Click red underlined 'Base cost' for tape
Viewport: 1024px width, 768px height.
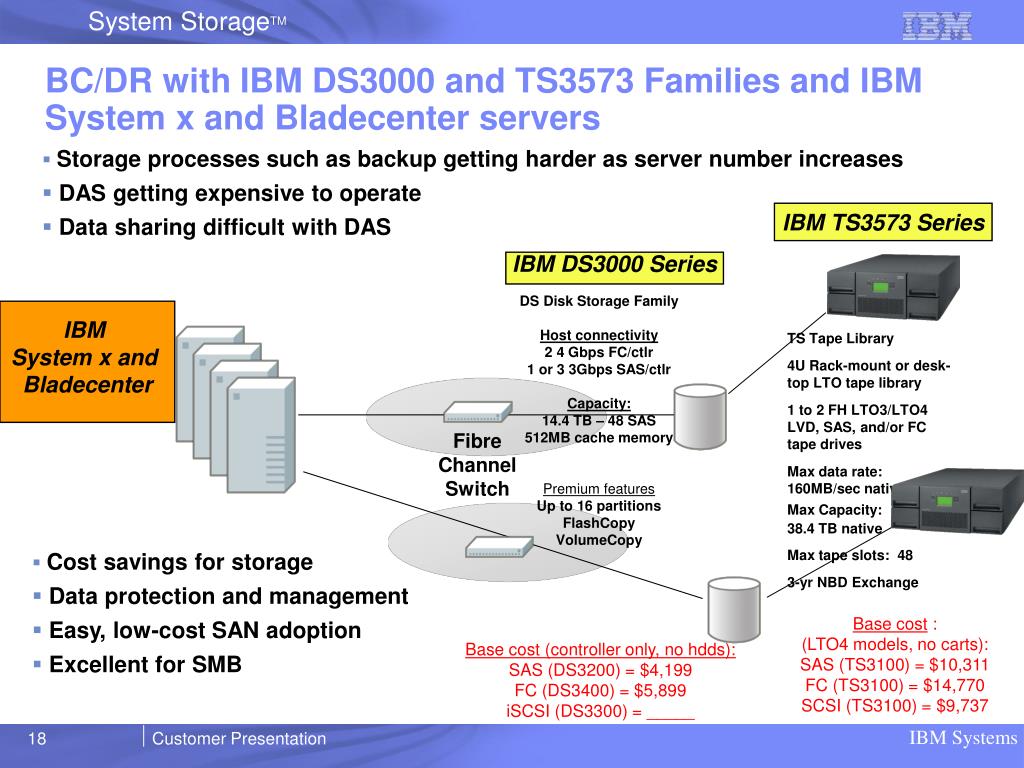890,624
